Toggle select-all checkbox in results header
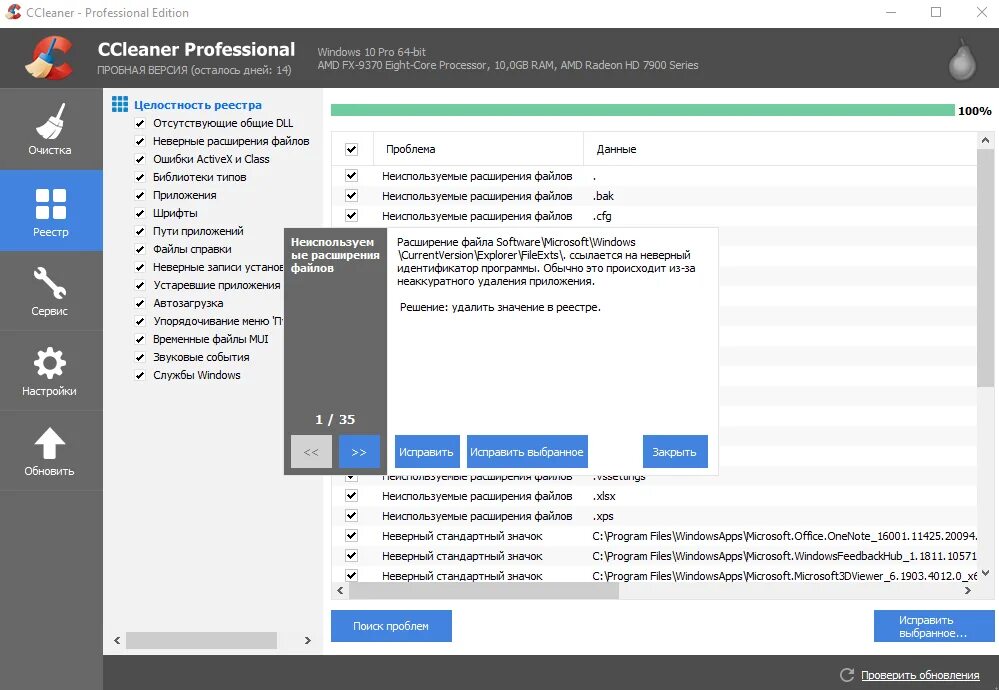 tap(351, 149)
